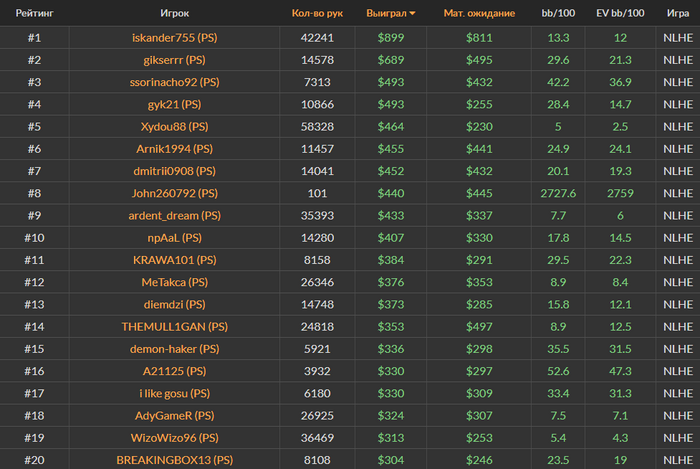Open THEMULL1GAN (PS) profile
The height and width of the screenshot is (469, 700).
(175, 327)
